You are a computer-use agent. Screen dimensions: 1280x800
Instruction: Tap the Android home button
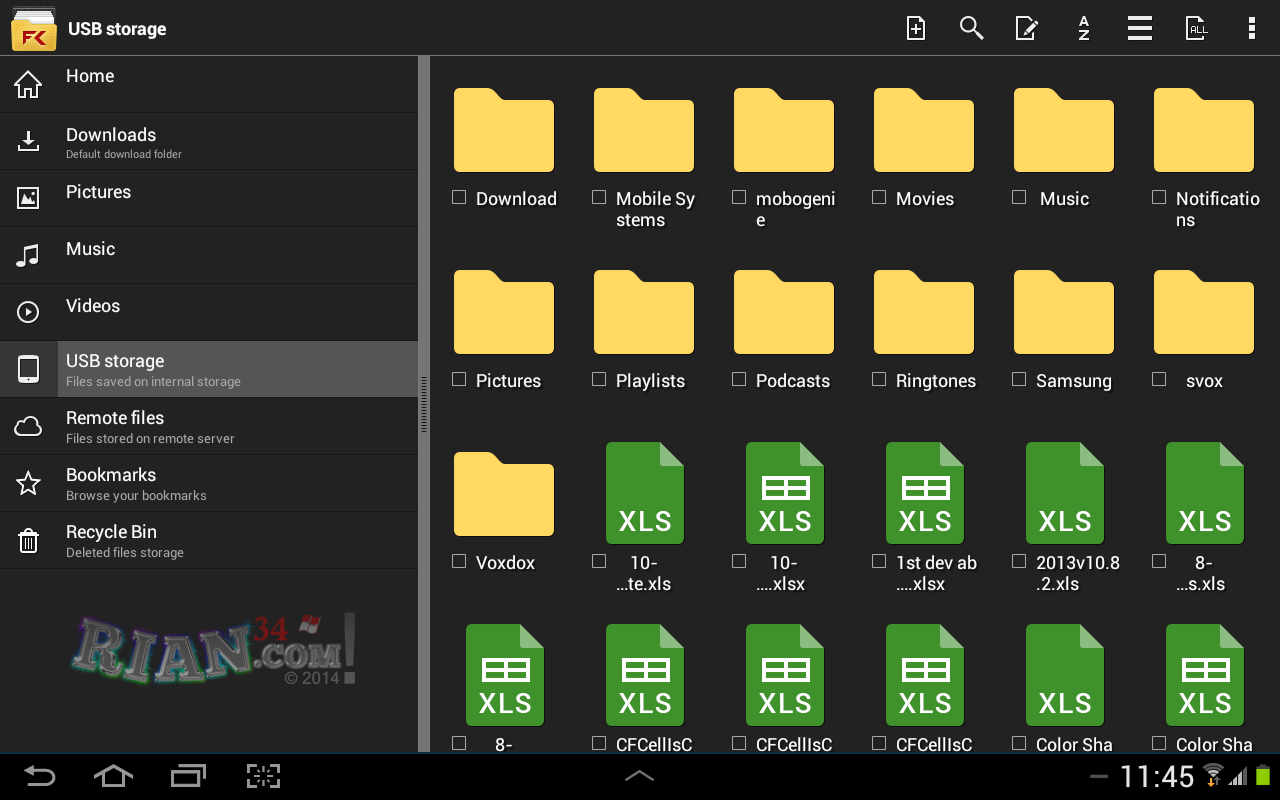coord(113,776)
